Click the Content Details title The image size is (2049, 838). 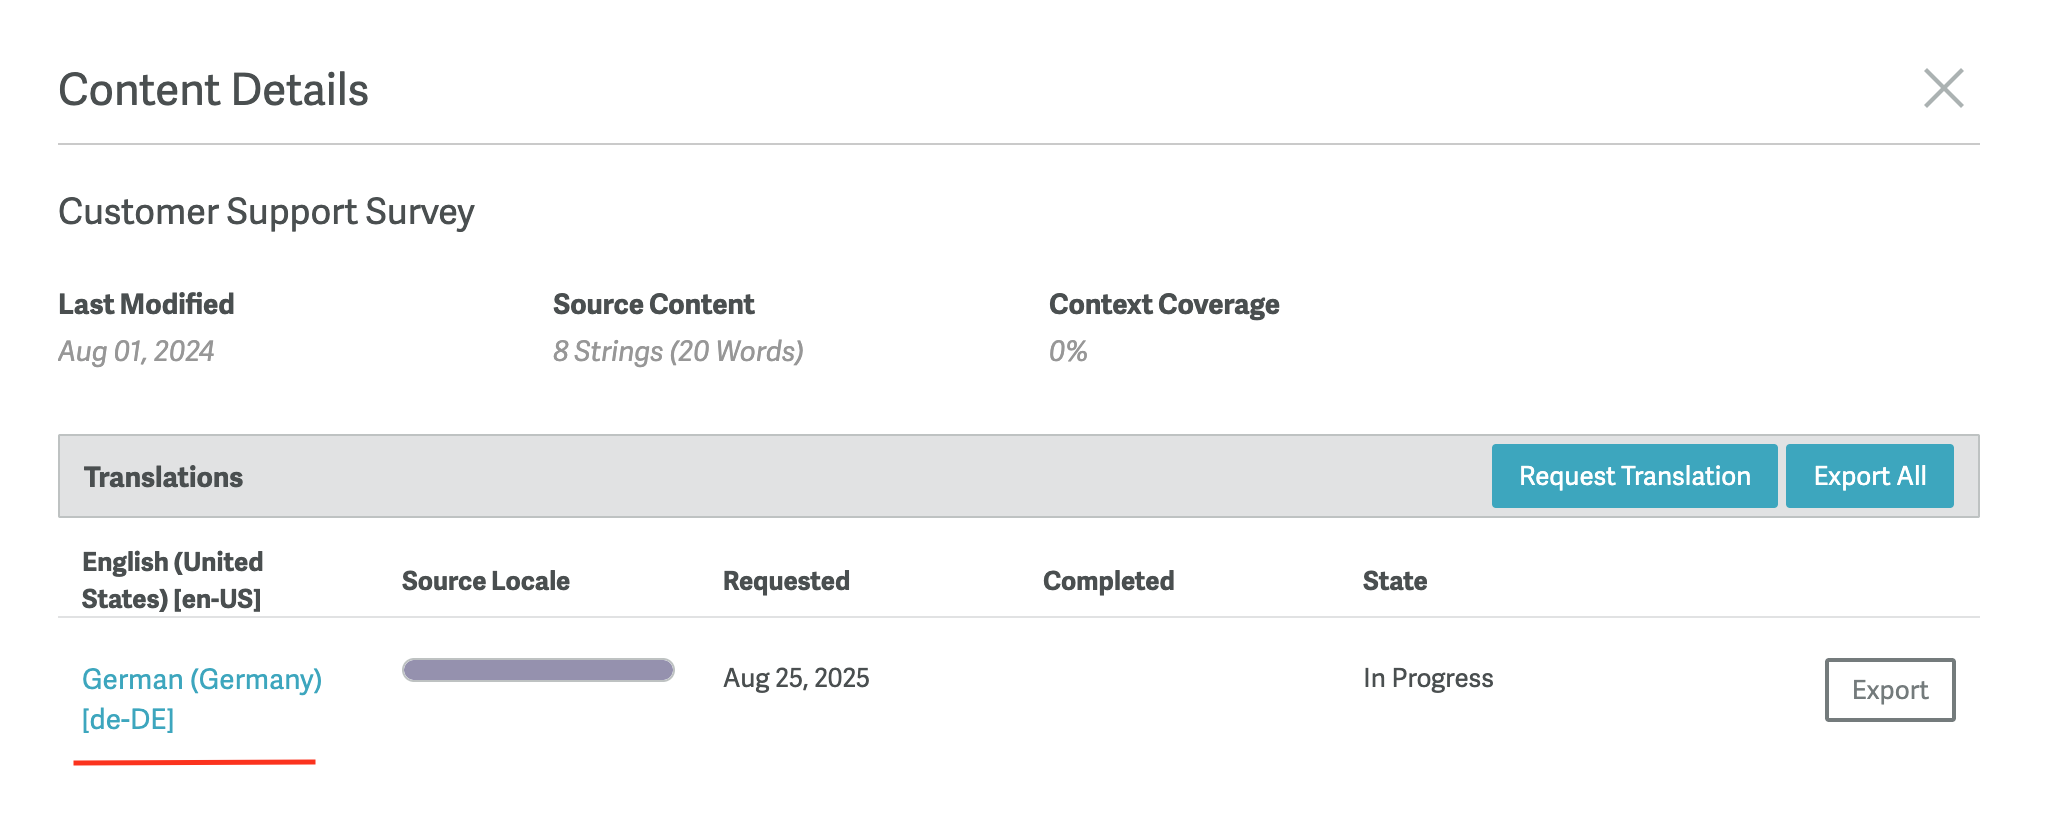(x=213, y=90)
